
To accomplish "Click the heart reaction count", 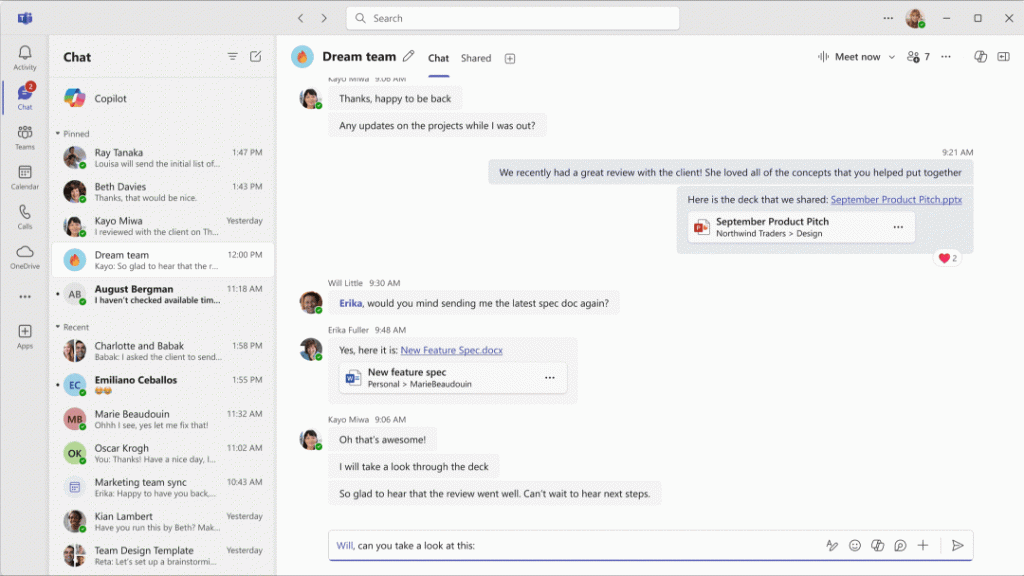I will pos(948,258).
